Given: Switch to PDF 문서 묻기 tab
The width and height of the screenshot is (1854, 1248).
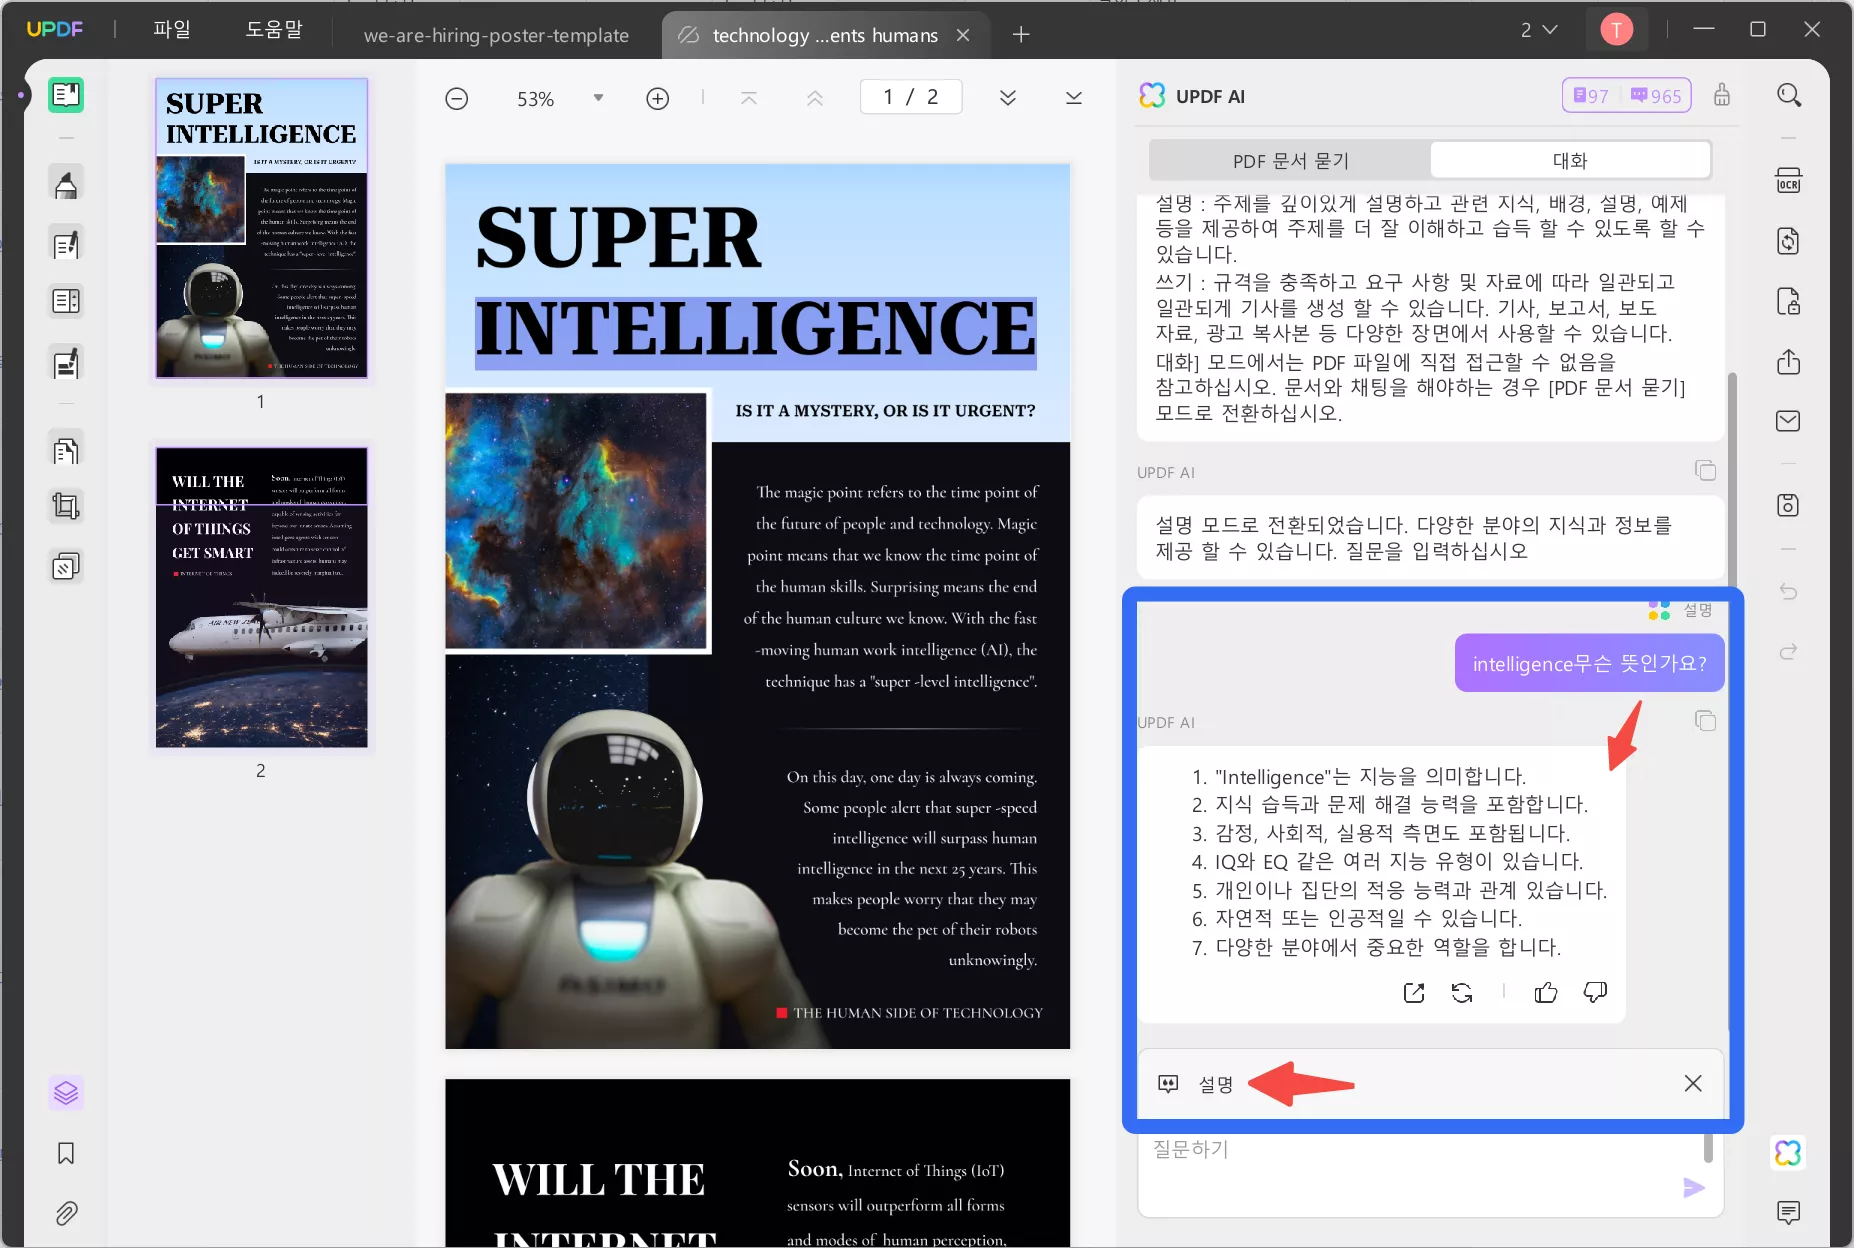Looking at the screenshot, I should click(1290, 160).
